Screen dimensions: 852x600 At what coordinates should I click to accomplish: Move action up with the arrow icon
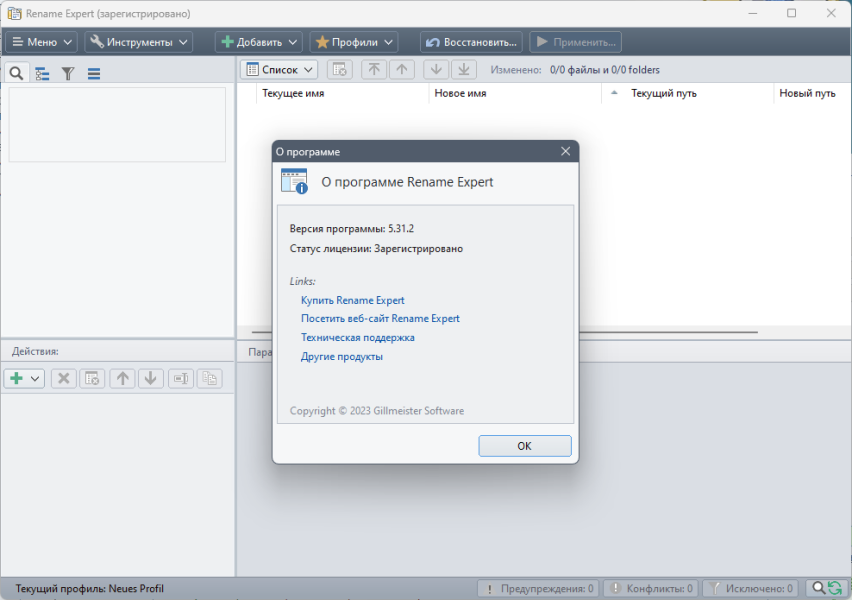122,378
